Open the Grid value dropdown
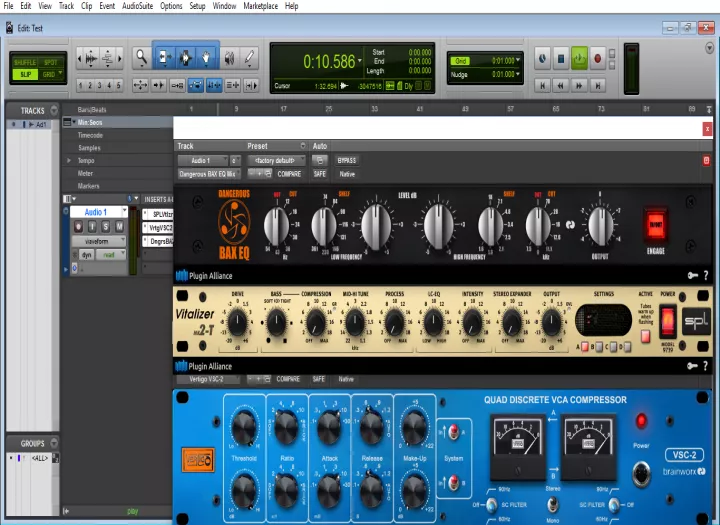 (x=518, y=60)
